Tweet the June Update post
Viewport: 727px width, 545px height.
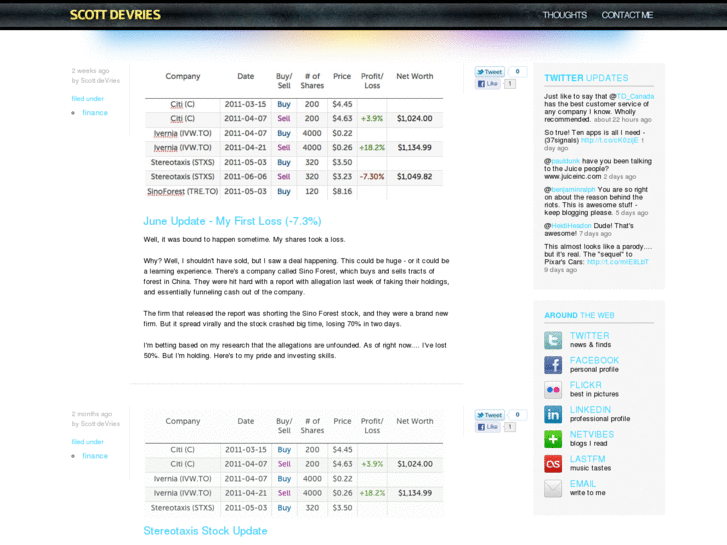[489, 72]
